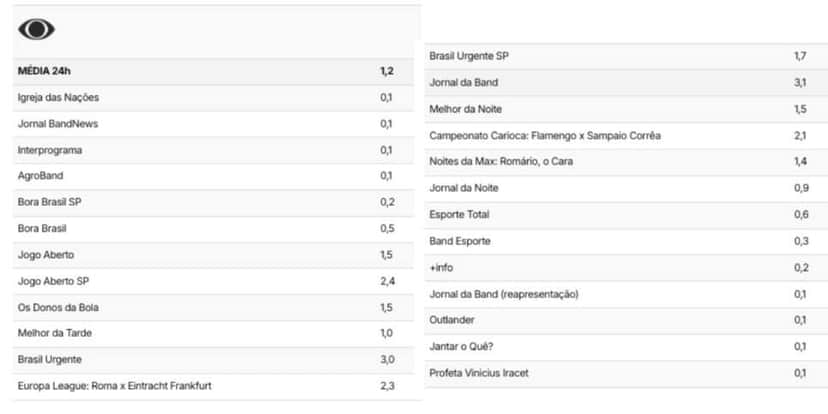The width and height of the screenshot is (828, 414).
Task: Select the Profeta Vinicius Iracet row
Action: point(626,373)
